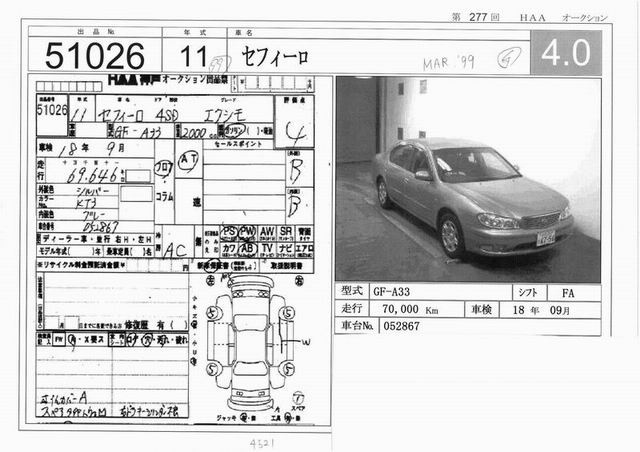Click the 4.0 auction grade box
The image size is (640, 452).
(566, 53)
